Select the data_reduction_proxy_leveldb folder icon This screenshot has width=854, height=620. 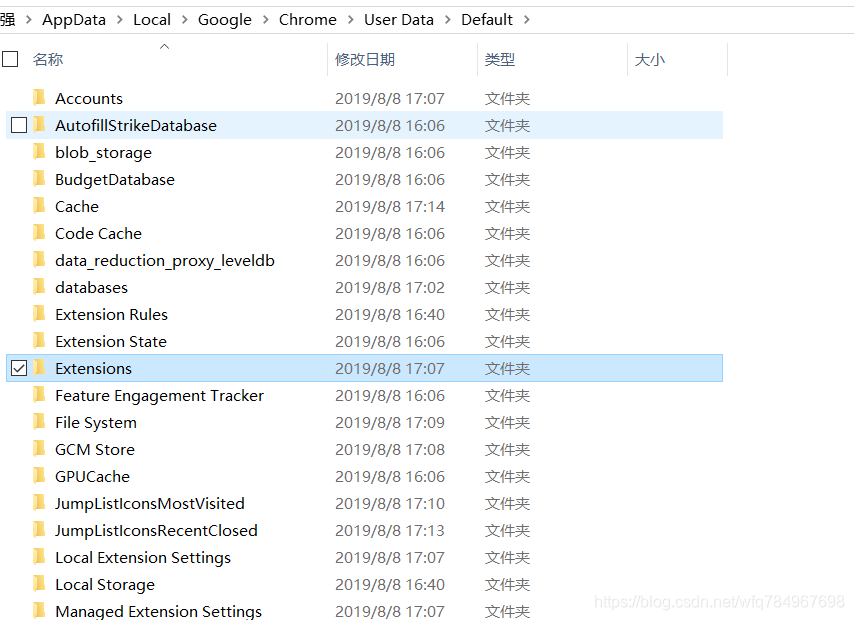(x=39, y=259)
